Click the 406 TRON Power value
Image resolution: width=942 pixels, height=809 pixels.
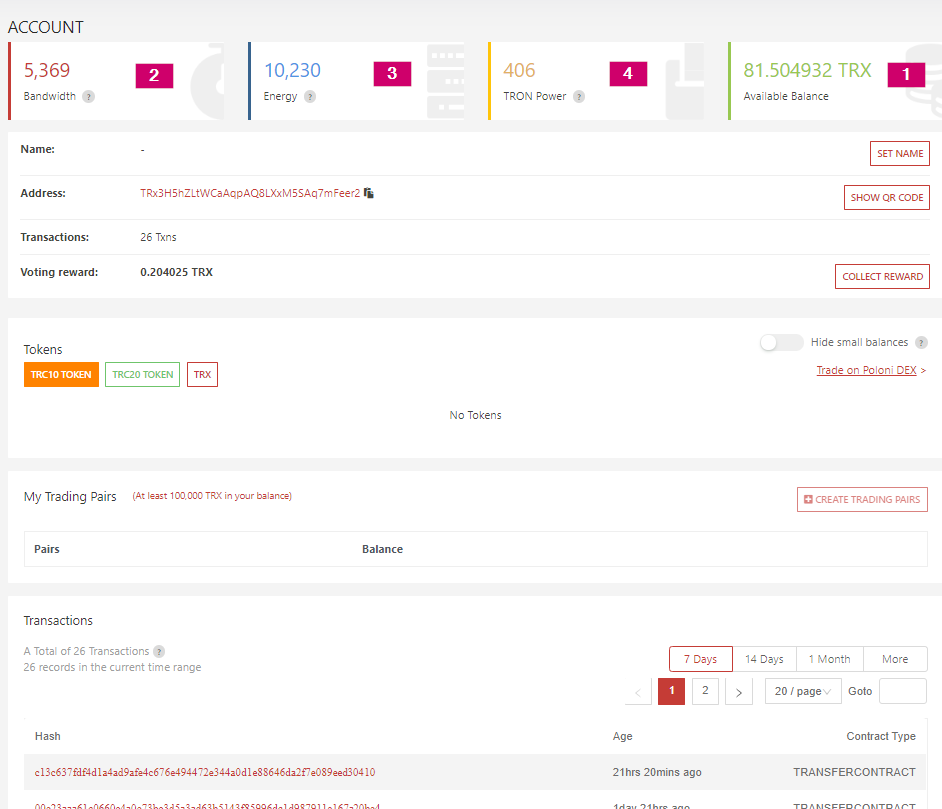(x=519, y=70)
